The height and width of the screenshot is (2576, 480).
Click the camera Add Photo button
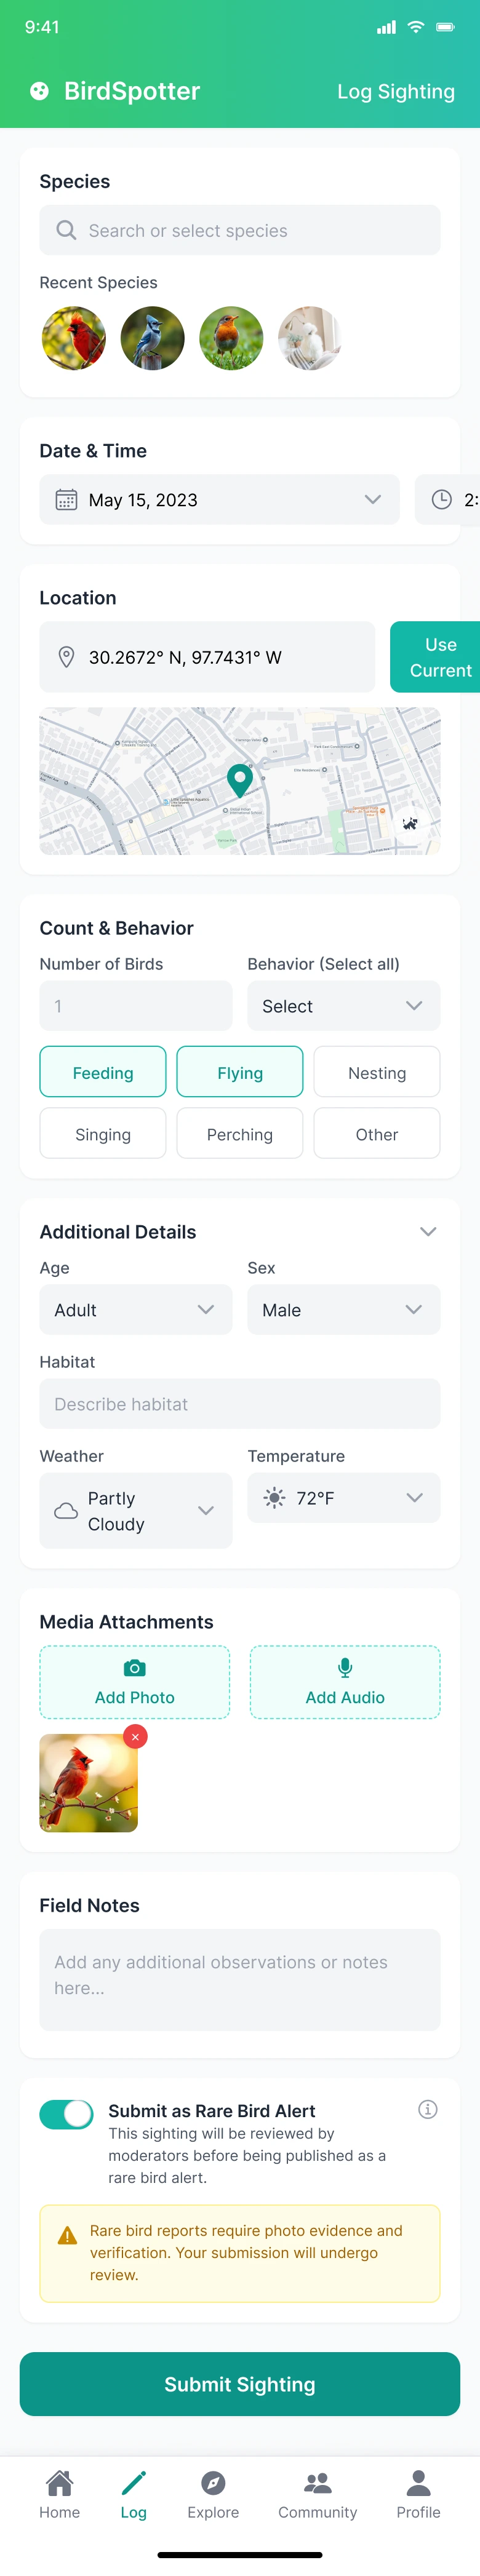135,1682
